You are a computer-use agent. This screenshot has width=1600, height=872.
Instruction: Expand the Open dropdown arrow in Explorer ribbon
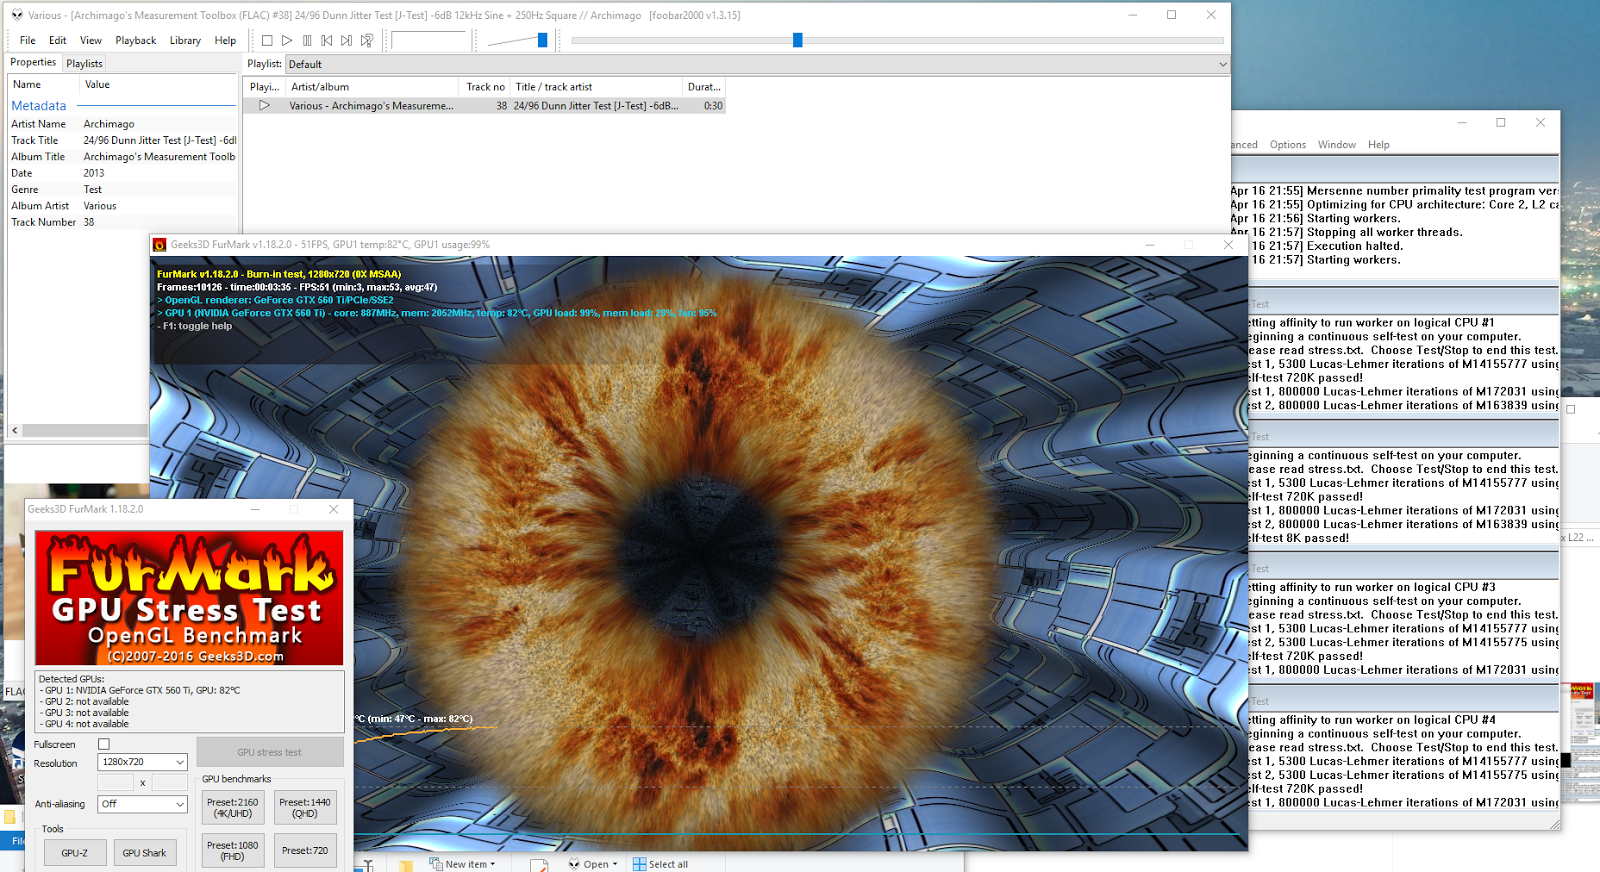pos(615,864)
